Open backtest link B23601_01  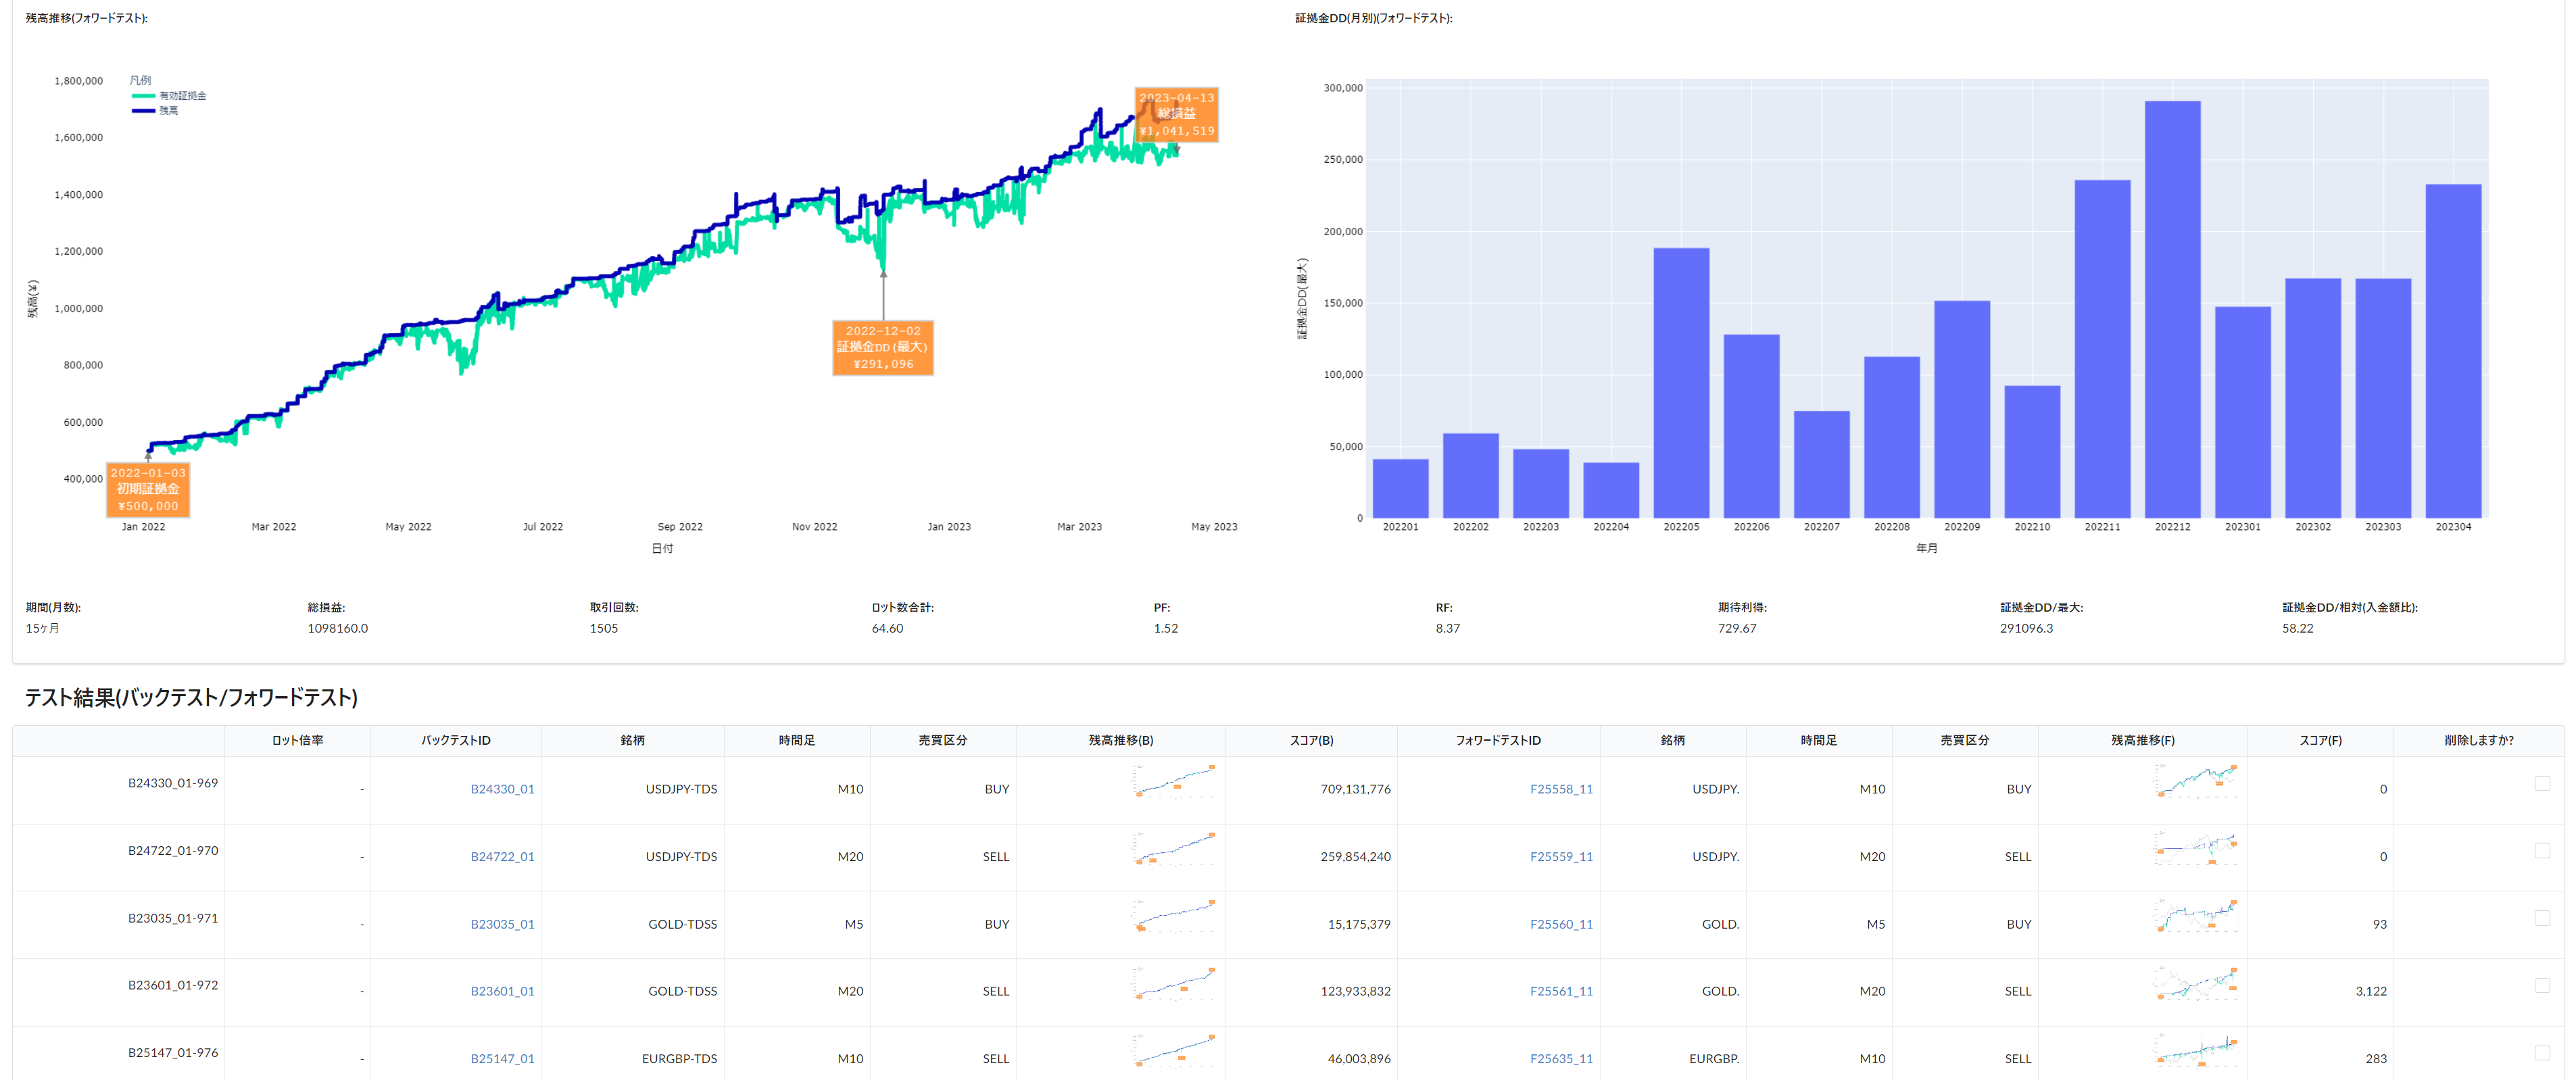[502, 991]
